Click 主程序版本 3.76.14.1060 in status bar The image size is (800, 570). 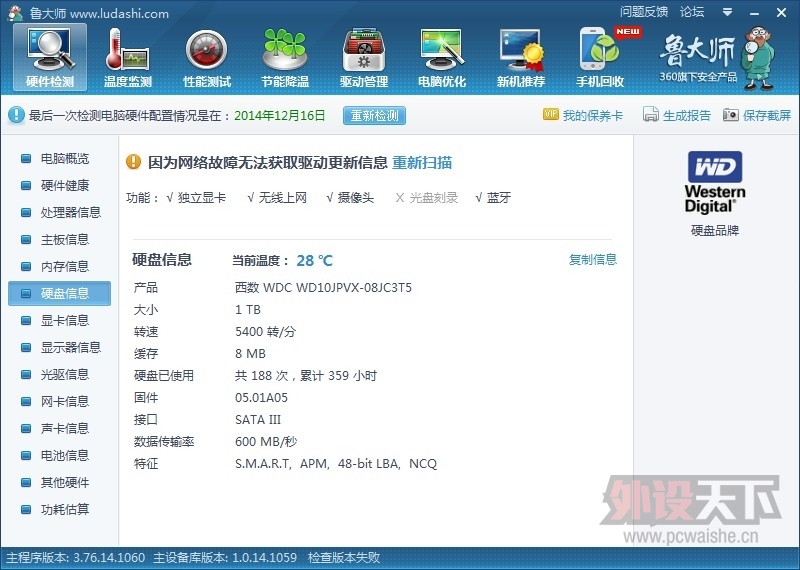click(76, 558)
